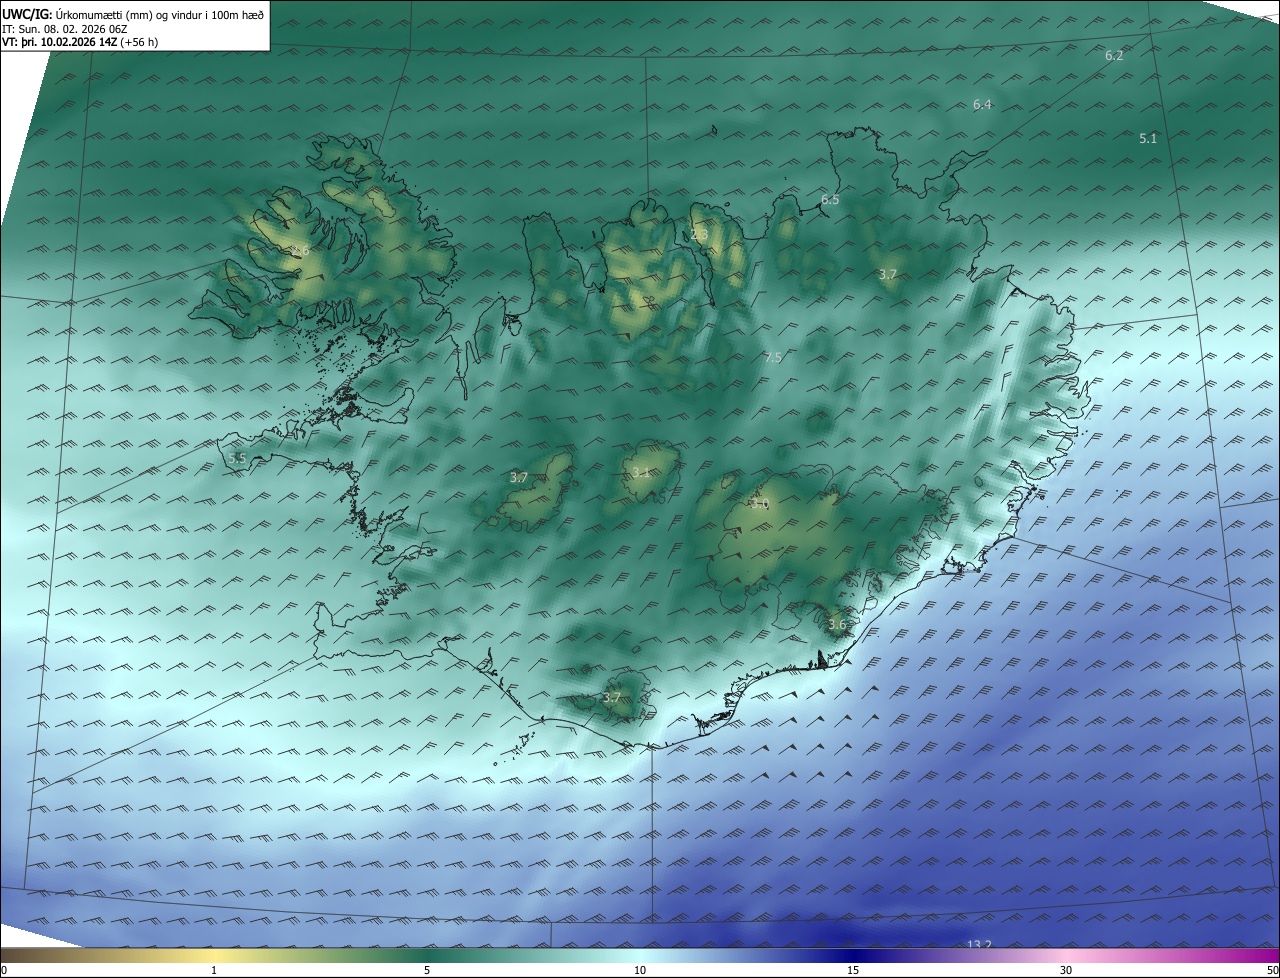Screen dimensions: 1280x978
Task: Click the 0 tick label on the colour scale
Action: click(4, 970)
